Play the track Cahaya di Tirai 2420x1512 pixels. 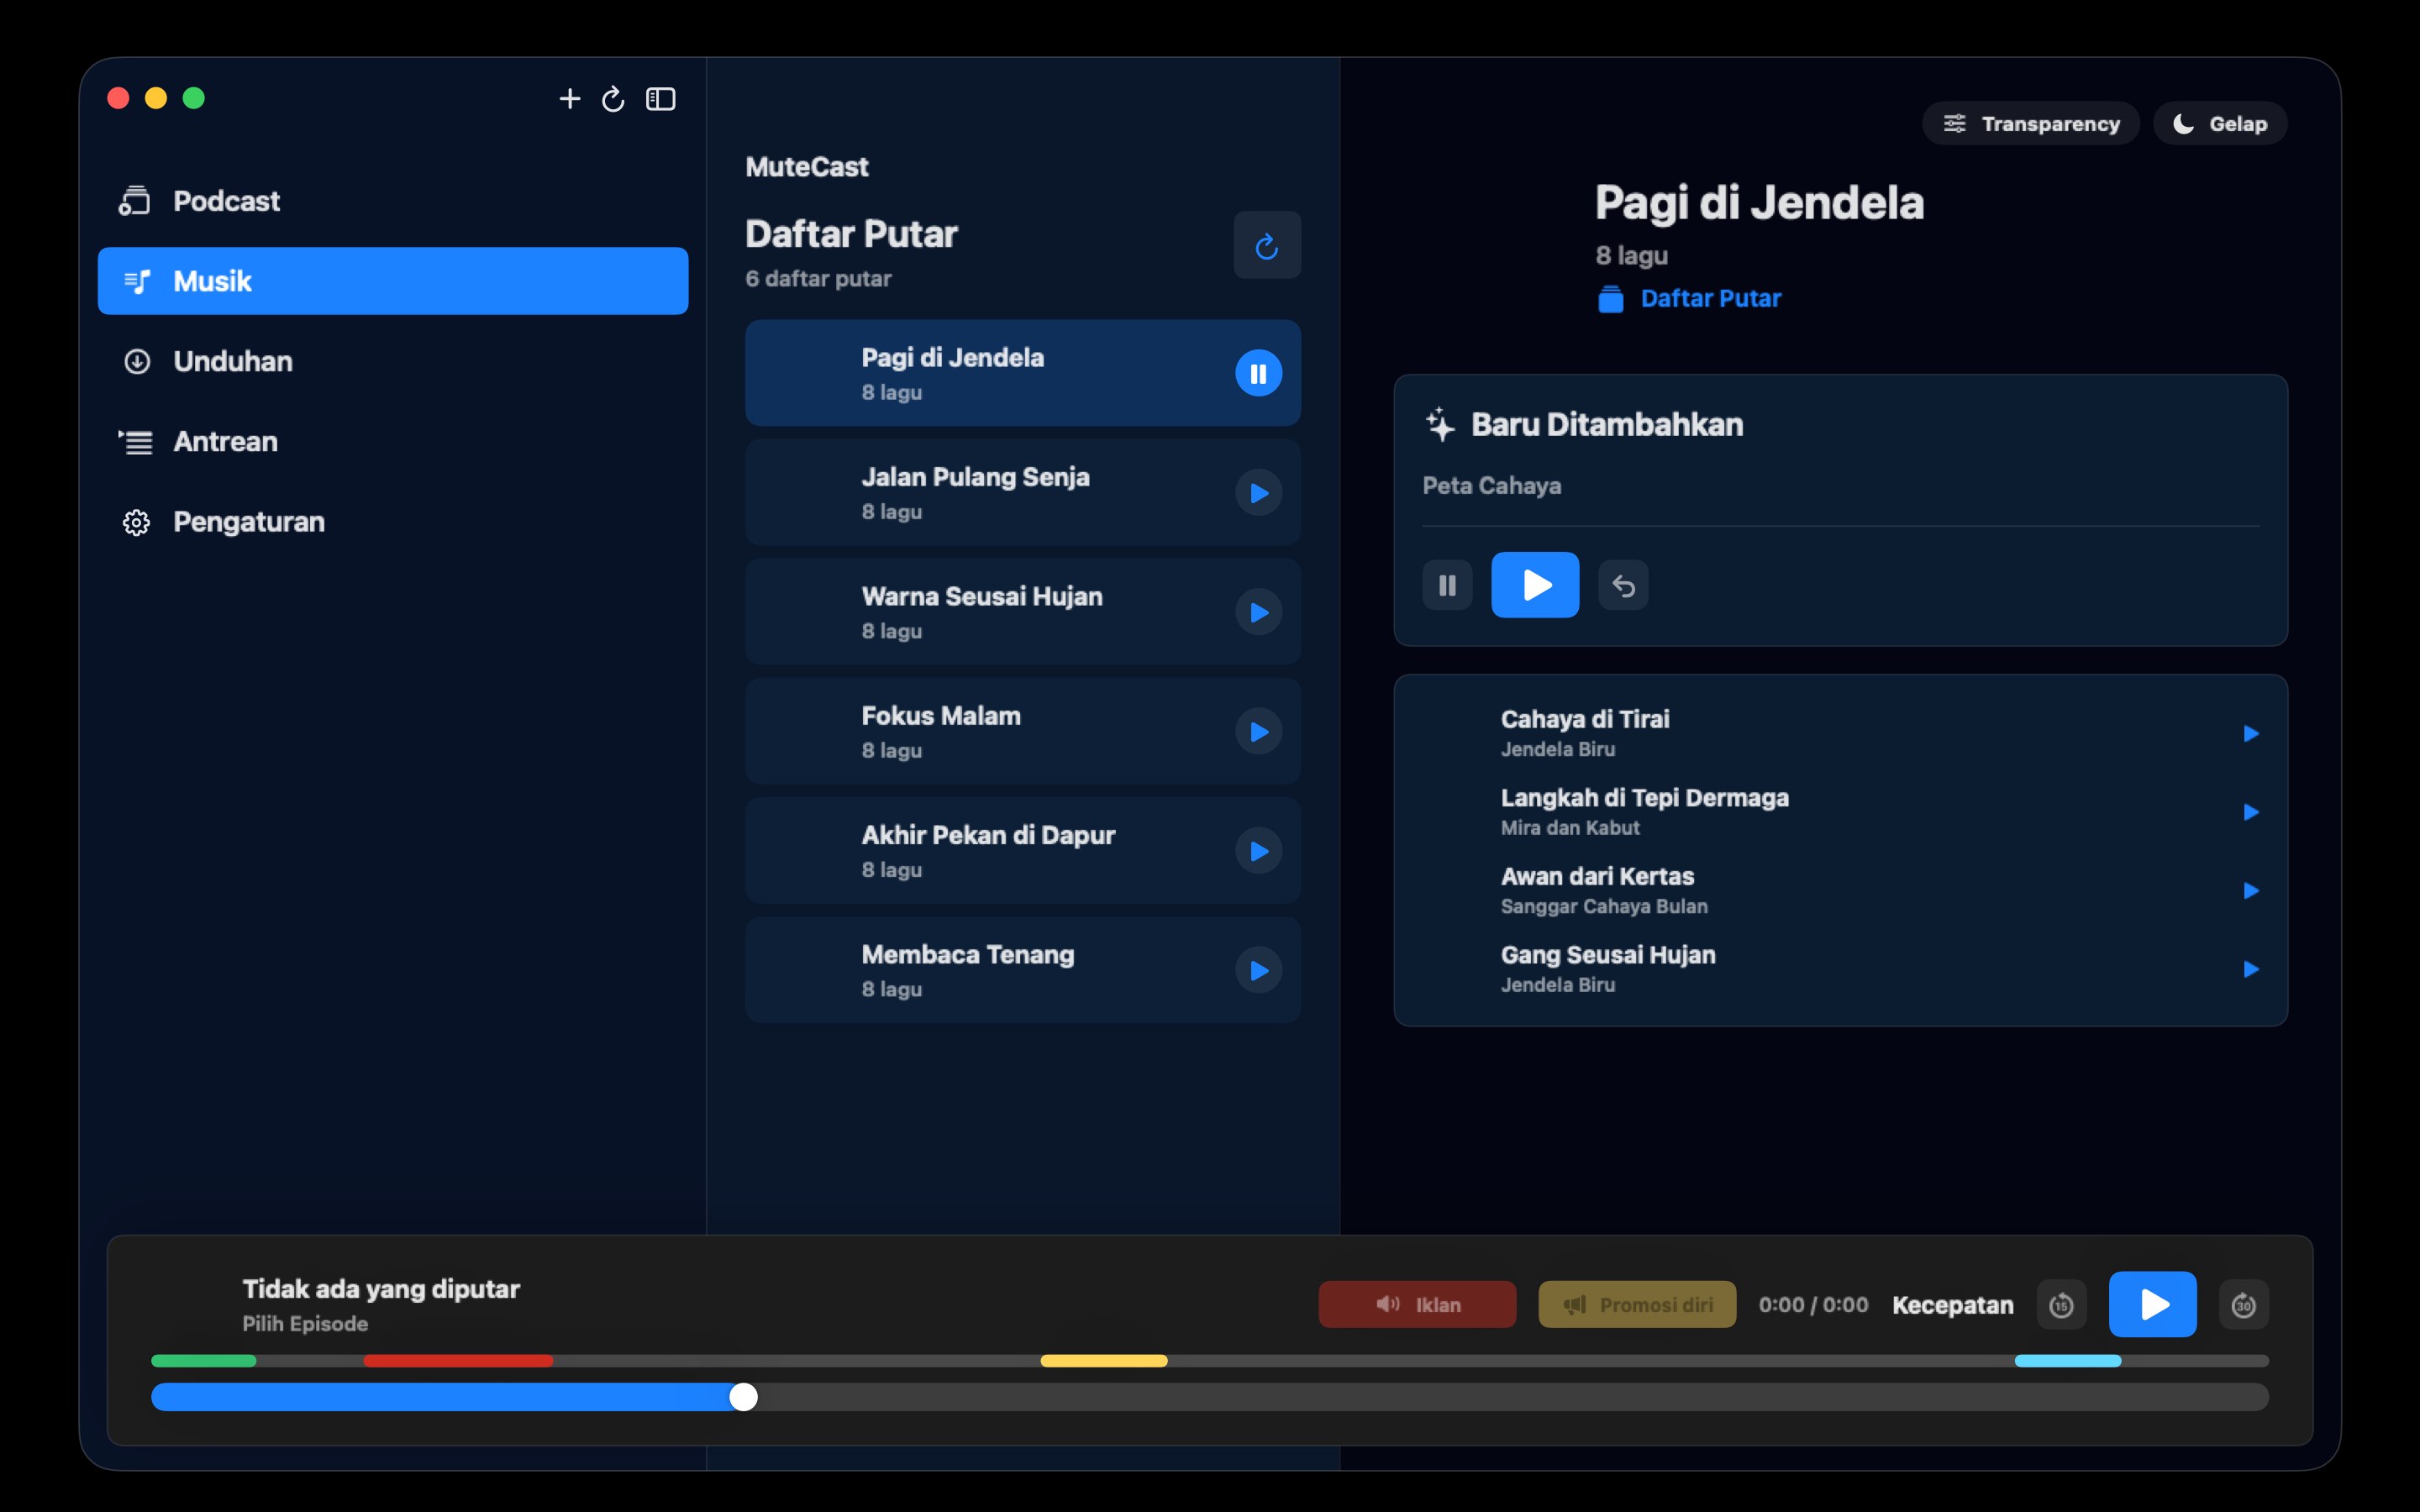point(2250,733)
